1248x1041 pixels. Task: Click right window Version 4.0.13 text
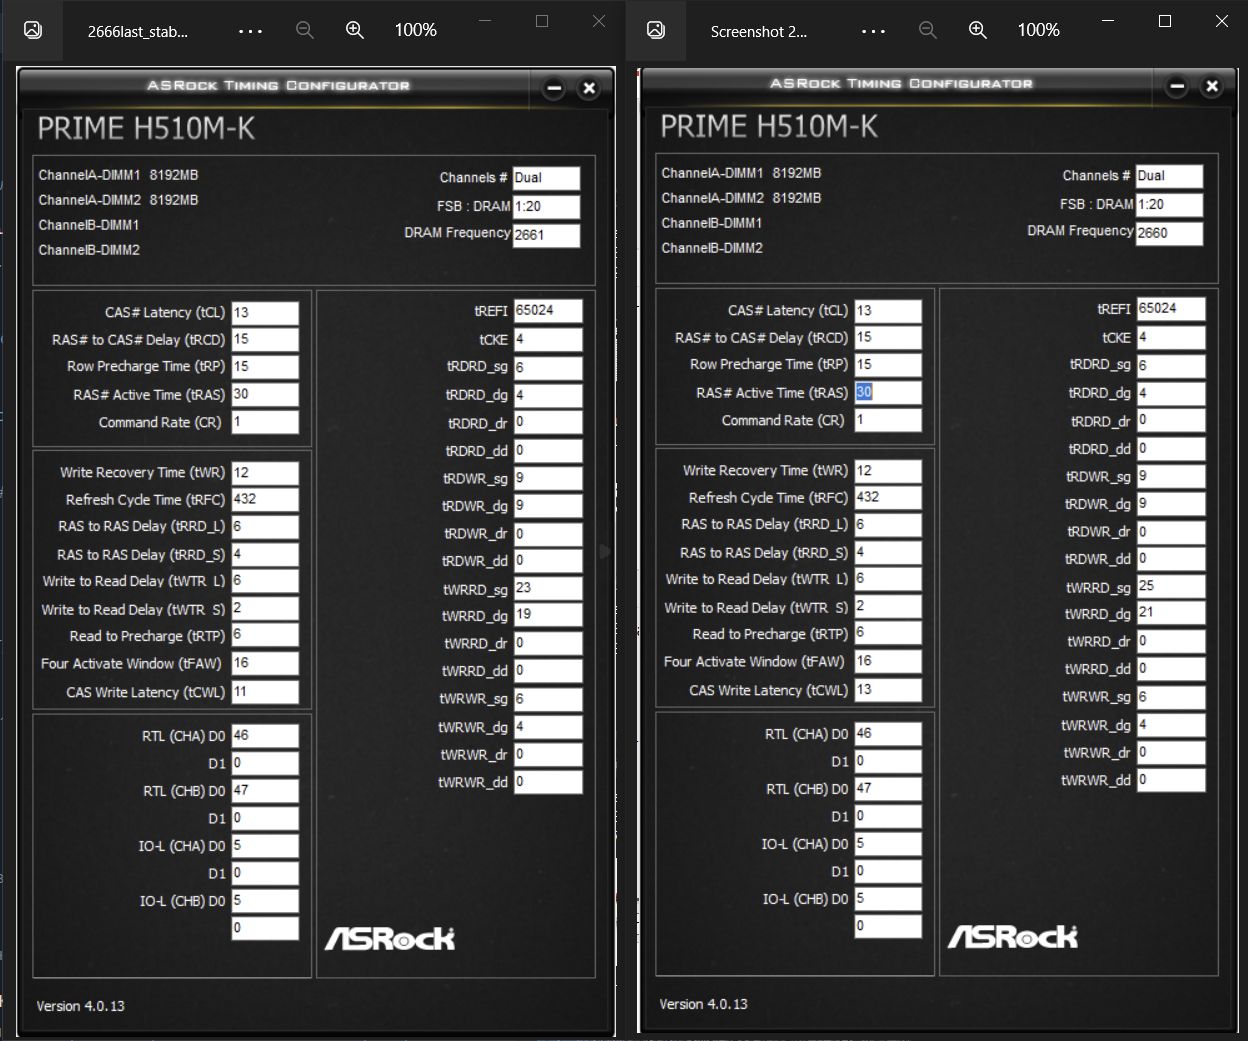pyautogui.click(x=703, y=1004)
